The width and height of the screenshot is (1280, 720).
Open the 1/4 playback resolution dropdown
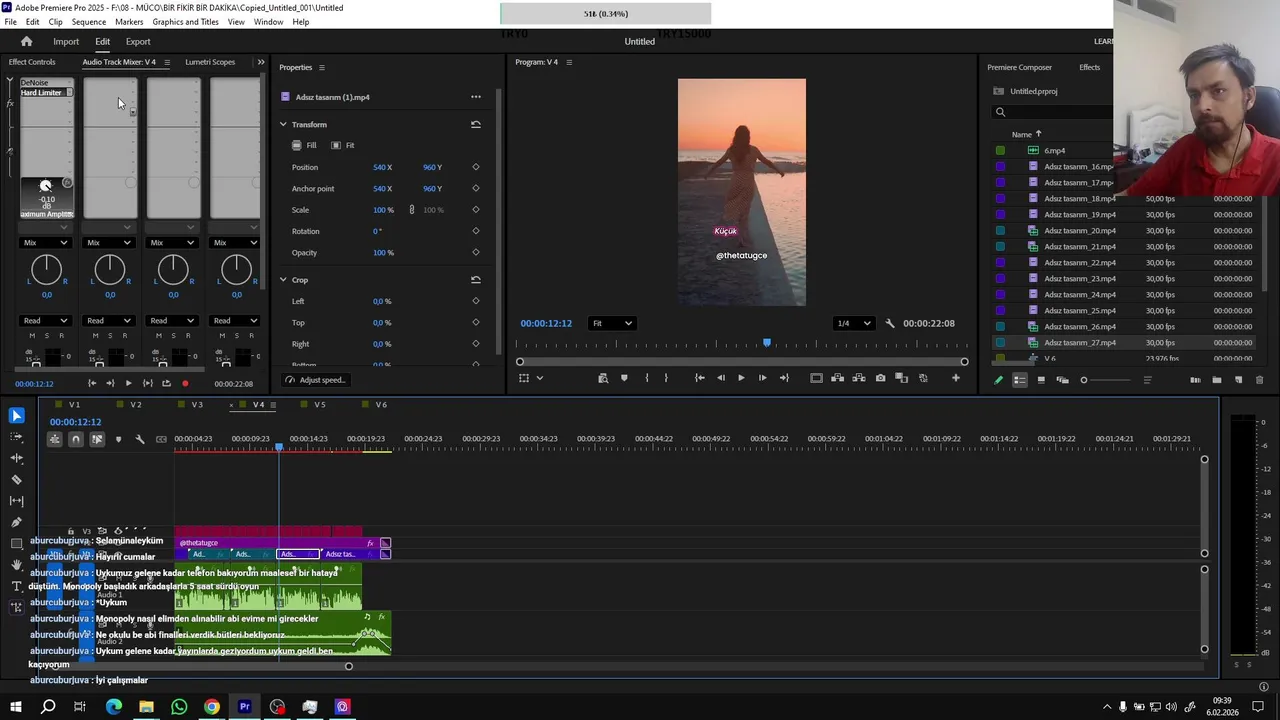[854, 323]
